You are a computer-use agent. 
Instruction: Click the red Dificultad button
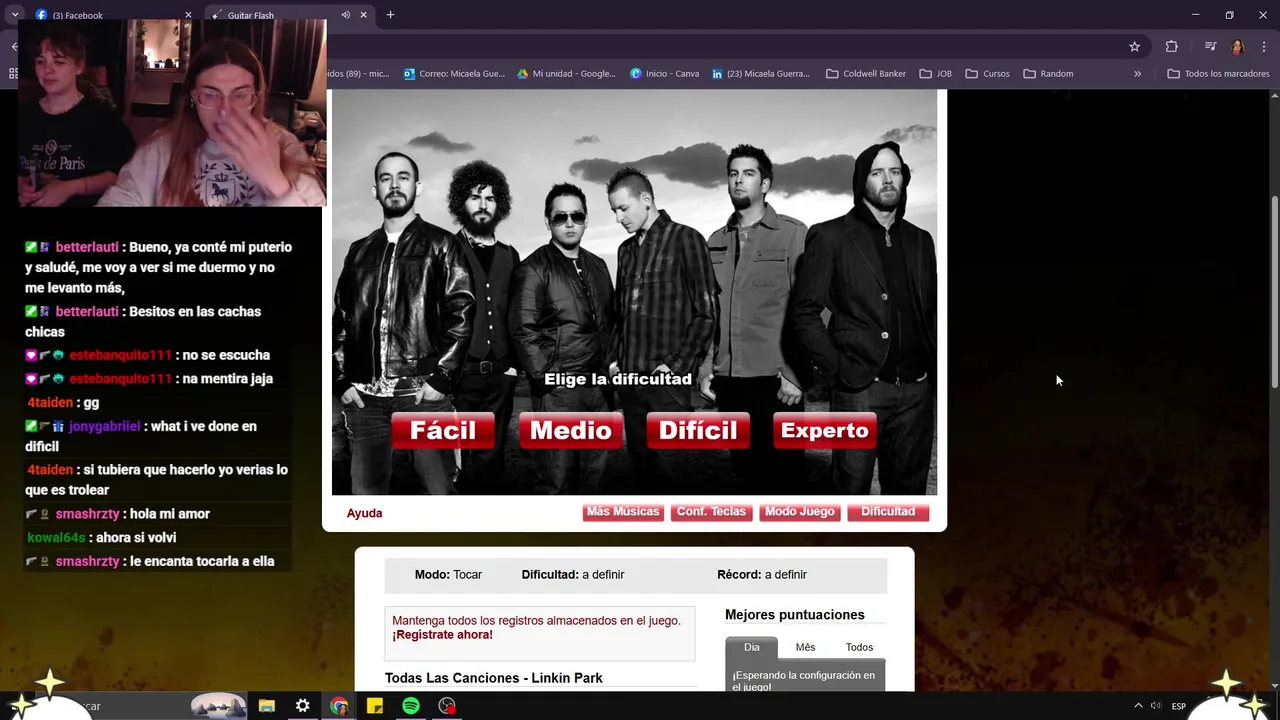coord(888,512)
